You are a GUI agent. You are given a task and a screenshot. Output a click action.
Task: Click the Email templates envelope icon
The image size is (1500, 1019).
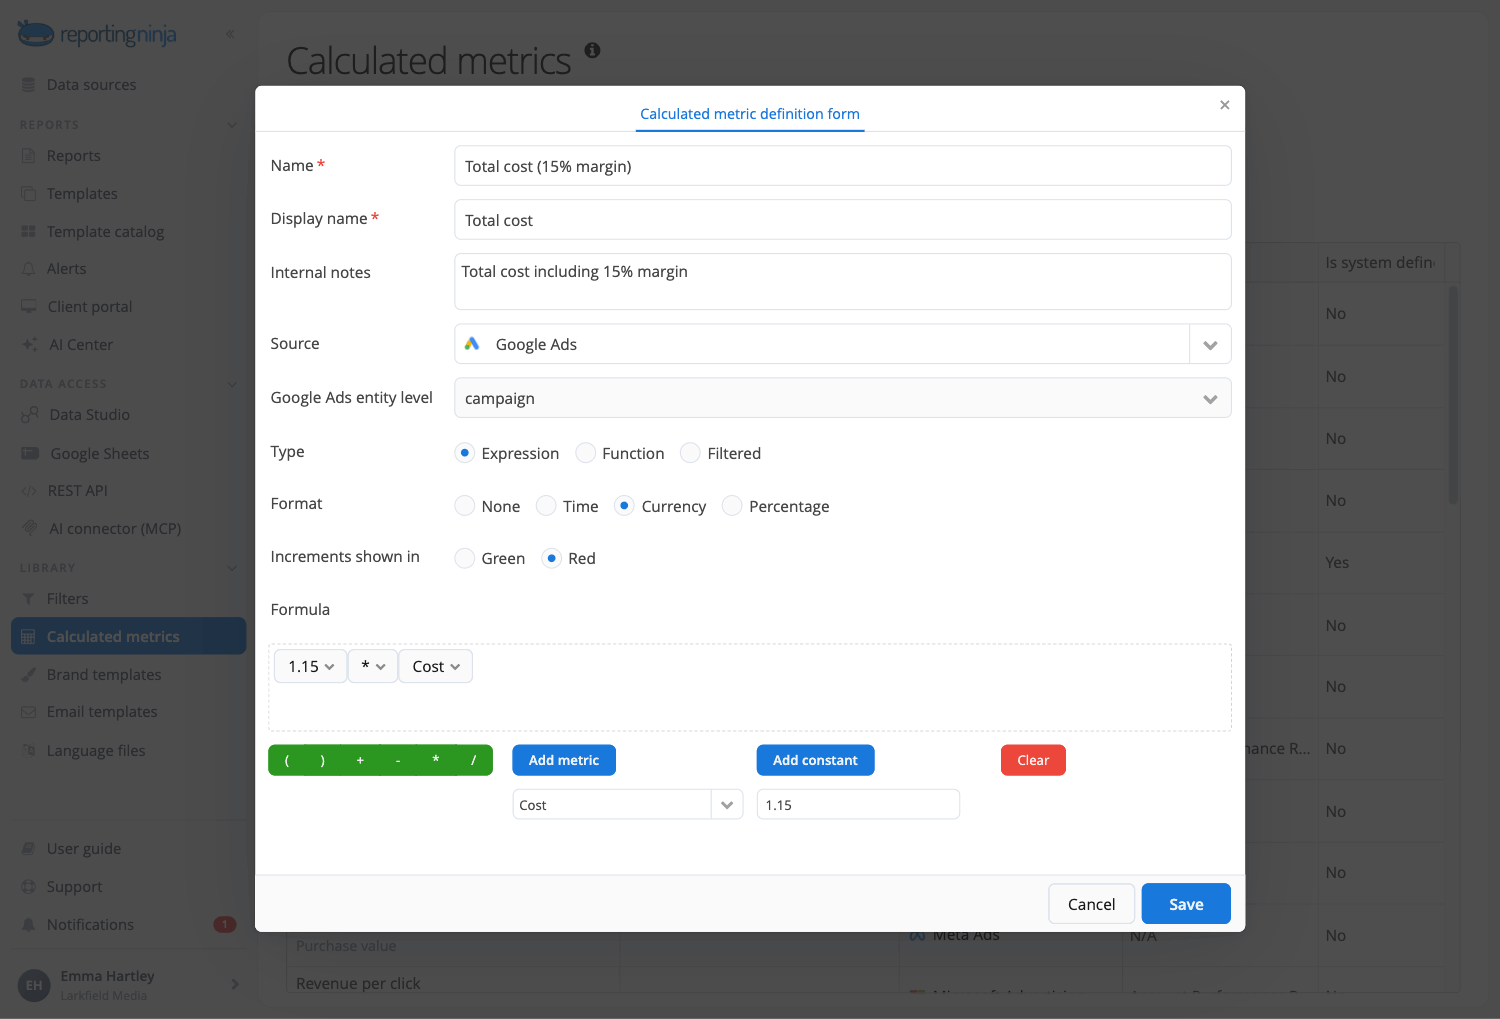(28, 712)
